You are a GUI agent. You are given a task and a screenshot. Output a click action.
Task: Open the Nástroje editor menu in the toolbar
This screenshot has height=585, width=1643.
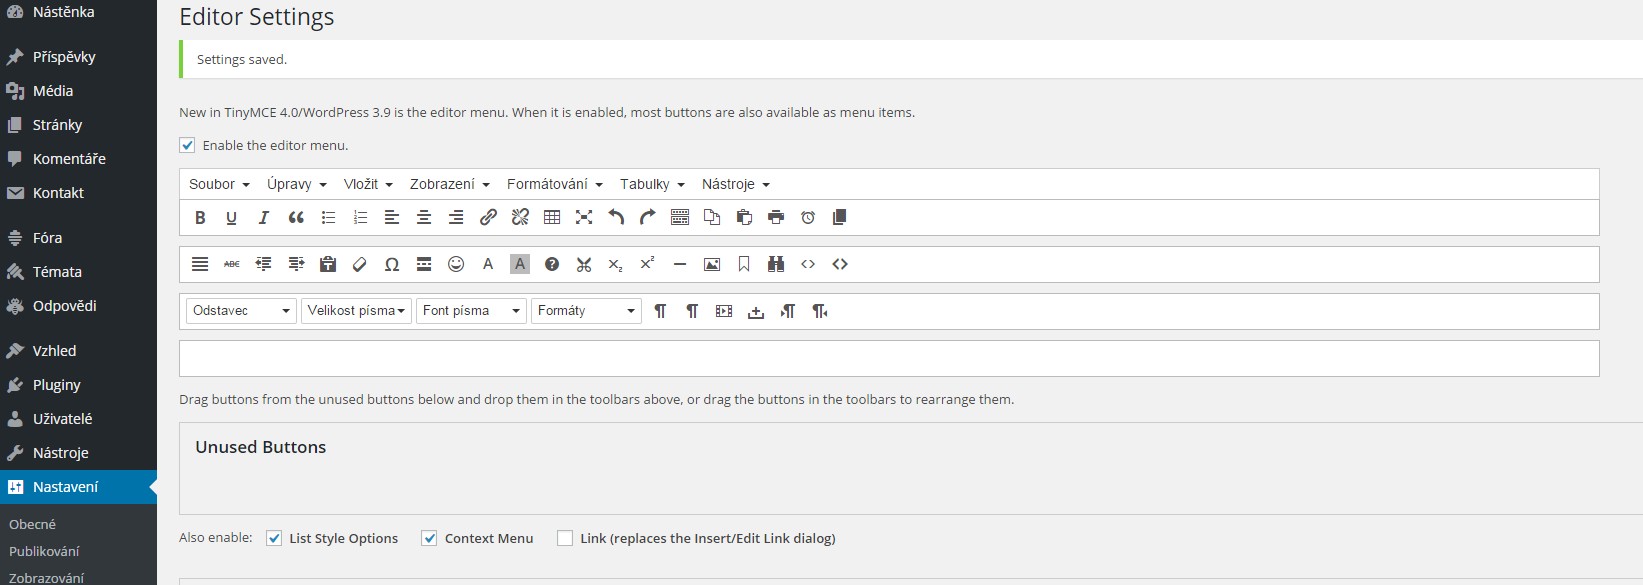point(736,184)
